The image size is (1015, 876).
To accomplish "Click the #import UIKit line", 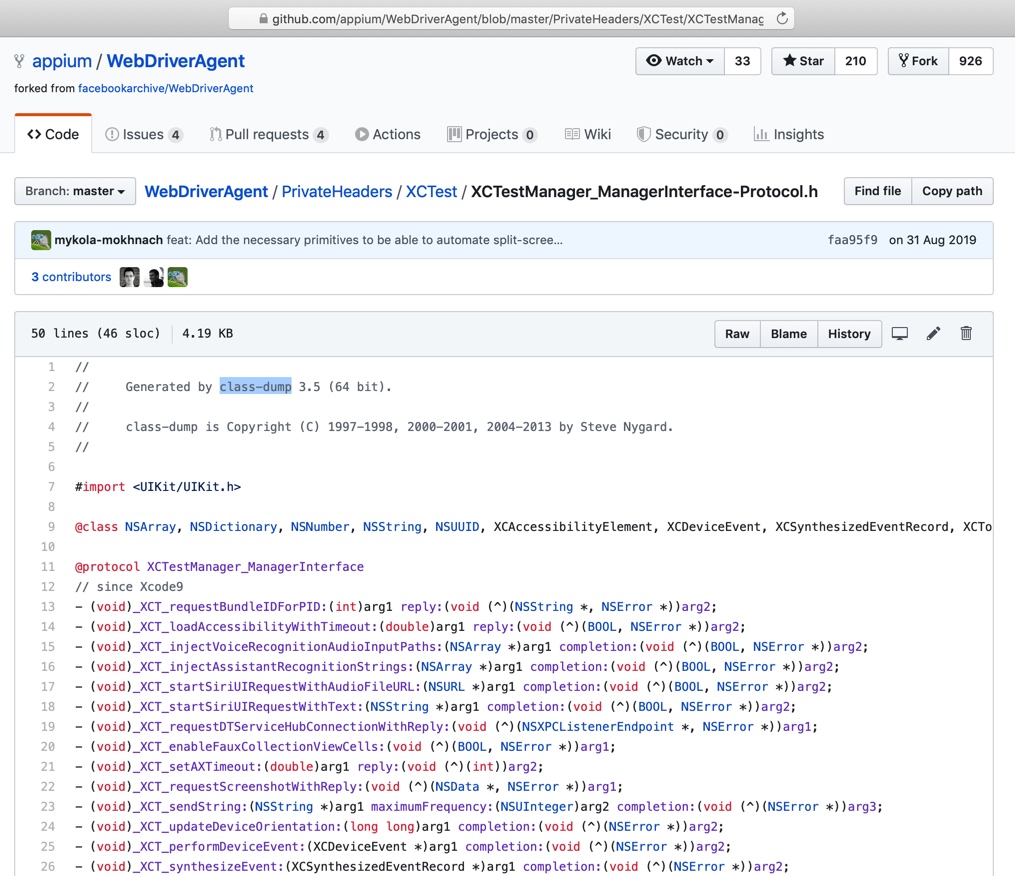I will [x=158, y=487].
